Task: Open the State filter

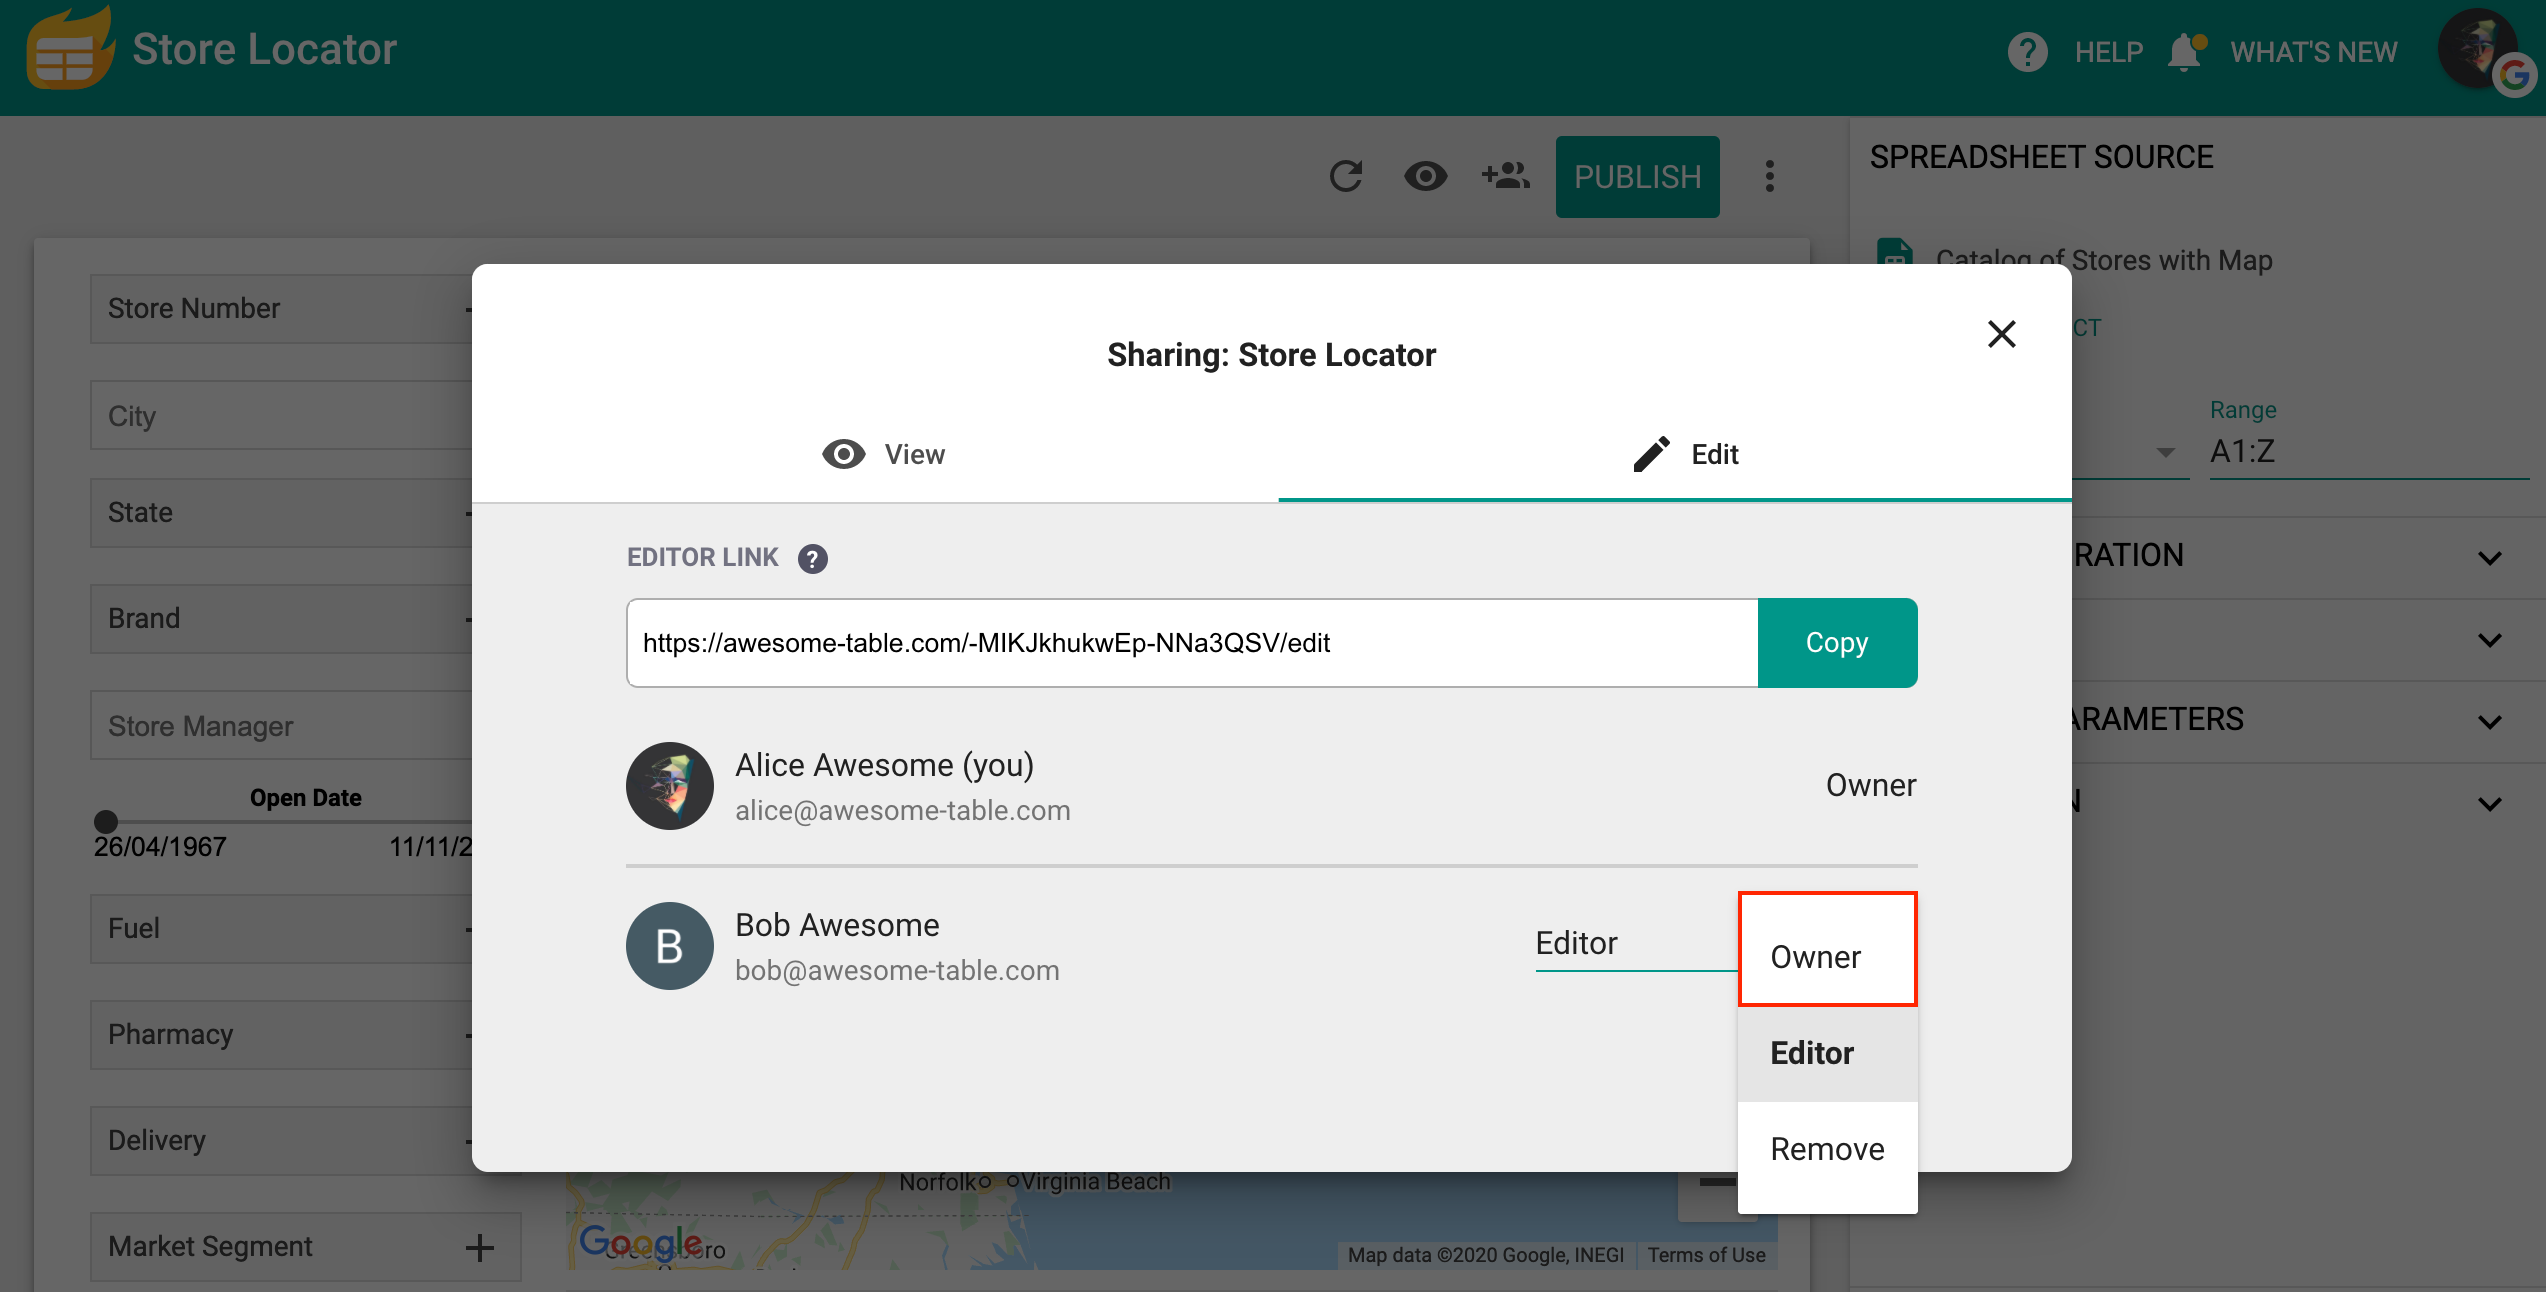Action: [281, 513]
